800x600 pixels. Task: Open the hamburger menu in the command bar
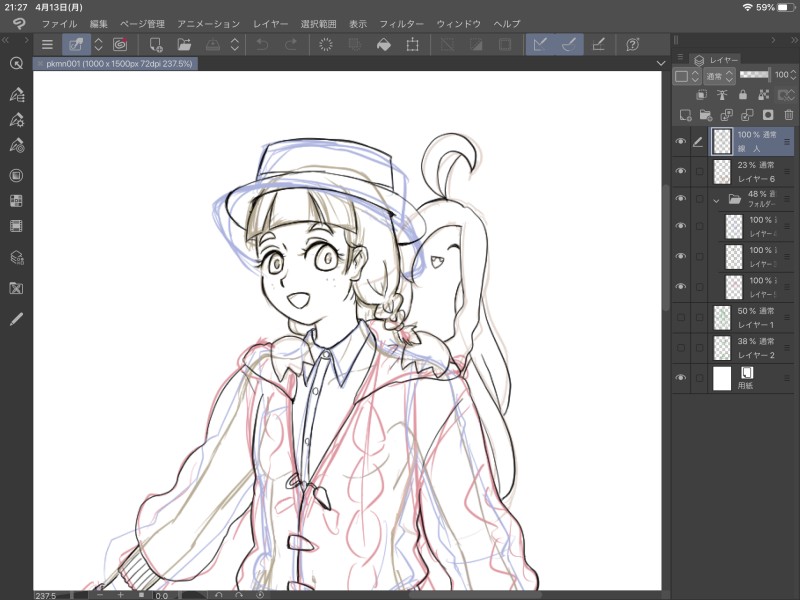[47, 44]
